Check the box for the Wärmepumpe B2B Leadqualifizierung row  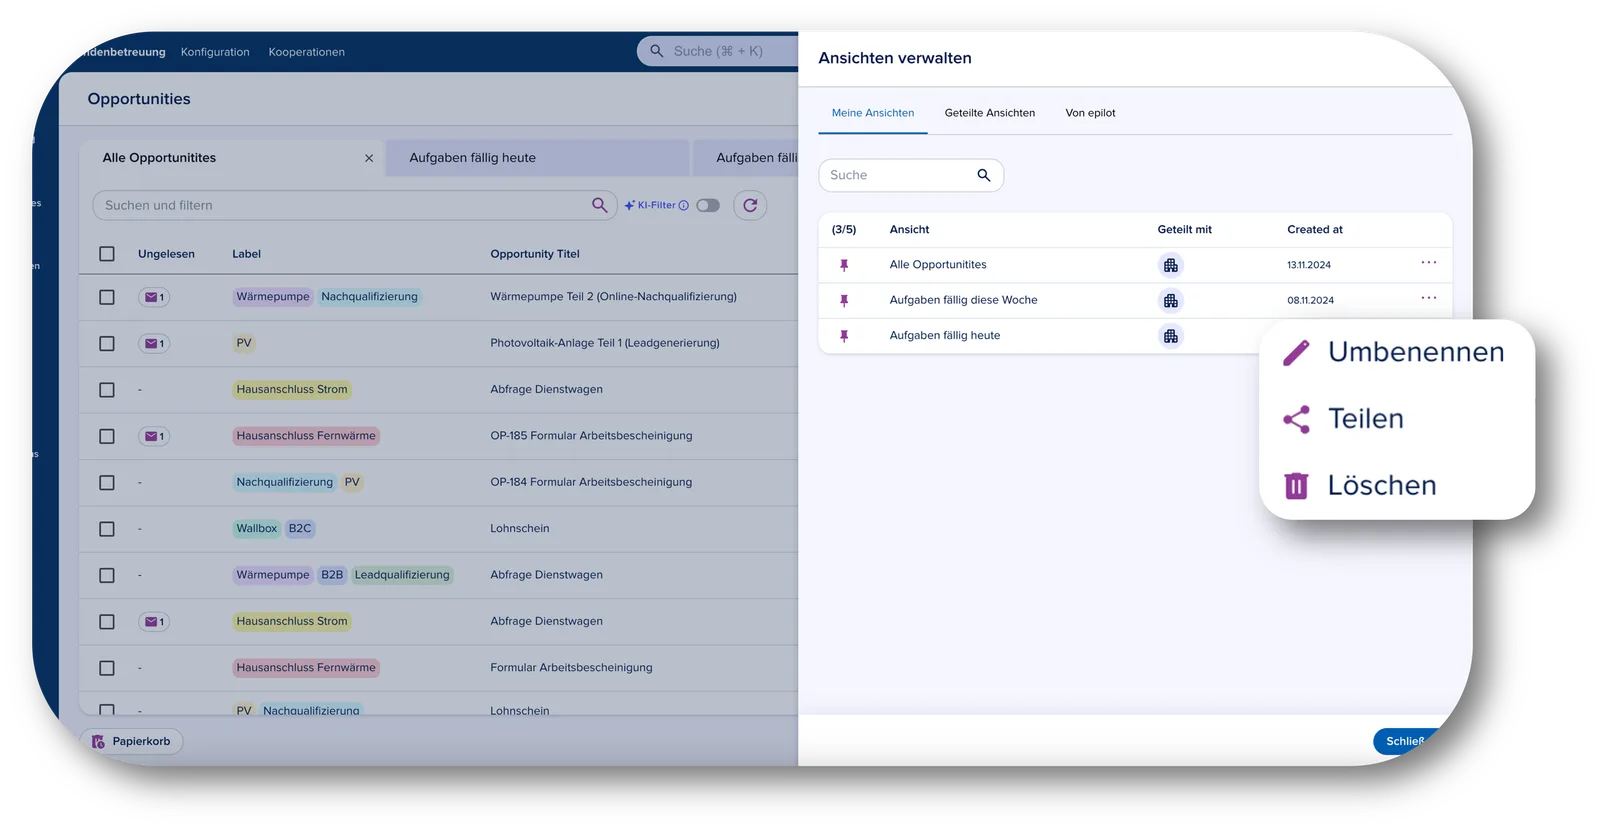[x=107, y=575]
